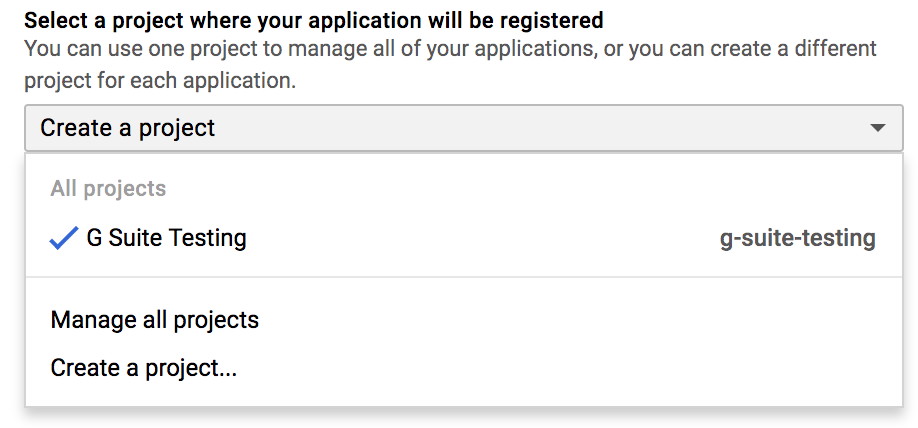Click the word Testing in the project name
Image resolution: width=918 pixels, height=428 pixels.
pos(208,238)
